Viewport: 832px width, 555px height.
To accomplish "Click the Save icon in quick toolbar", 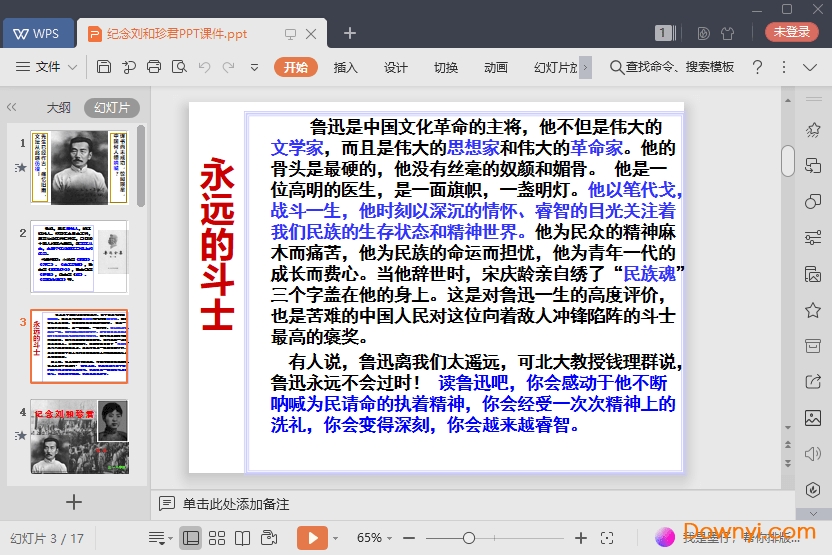I will (104, 67).
